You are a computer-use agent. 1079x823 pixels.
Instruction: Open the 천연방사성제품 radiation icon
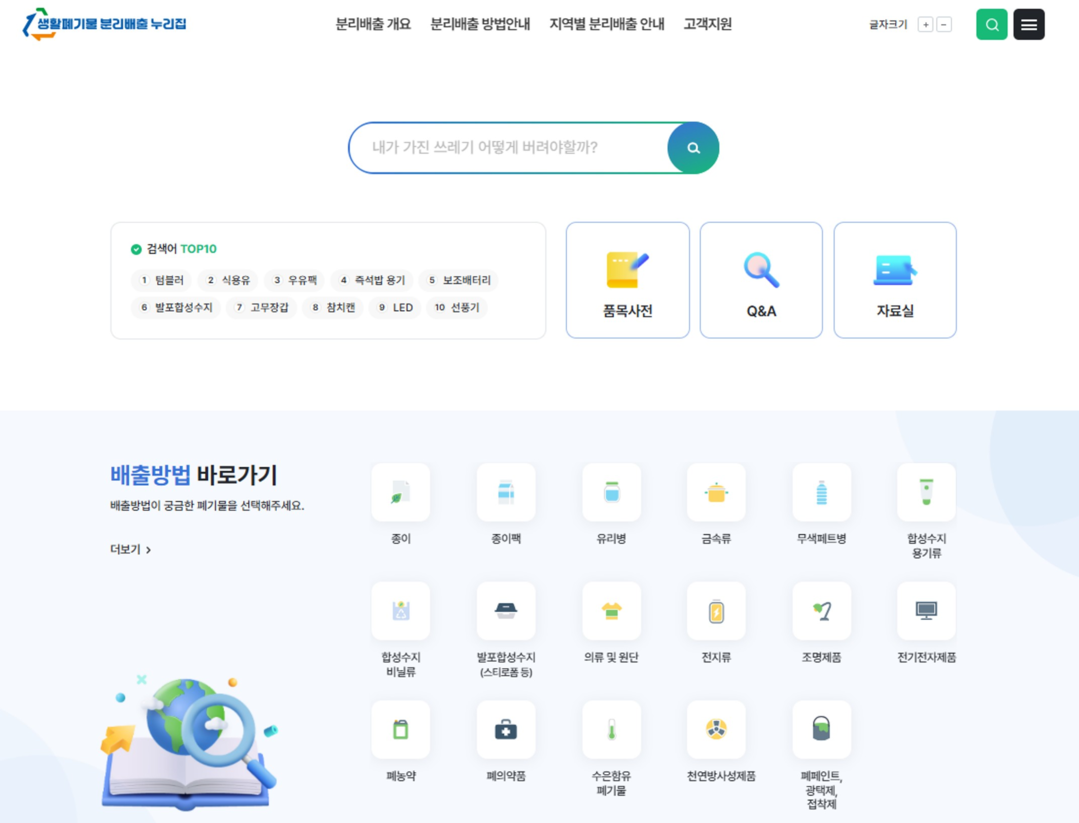point(716,729)
